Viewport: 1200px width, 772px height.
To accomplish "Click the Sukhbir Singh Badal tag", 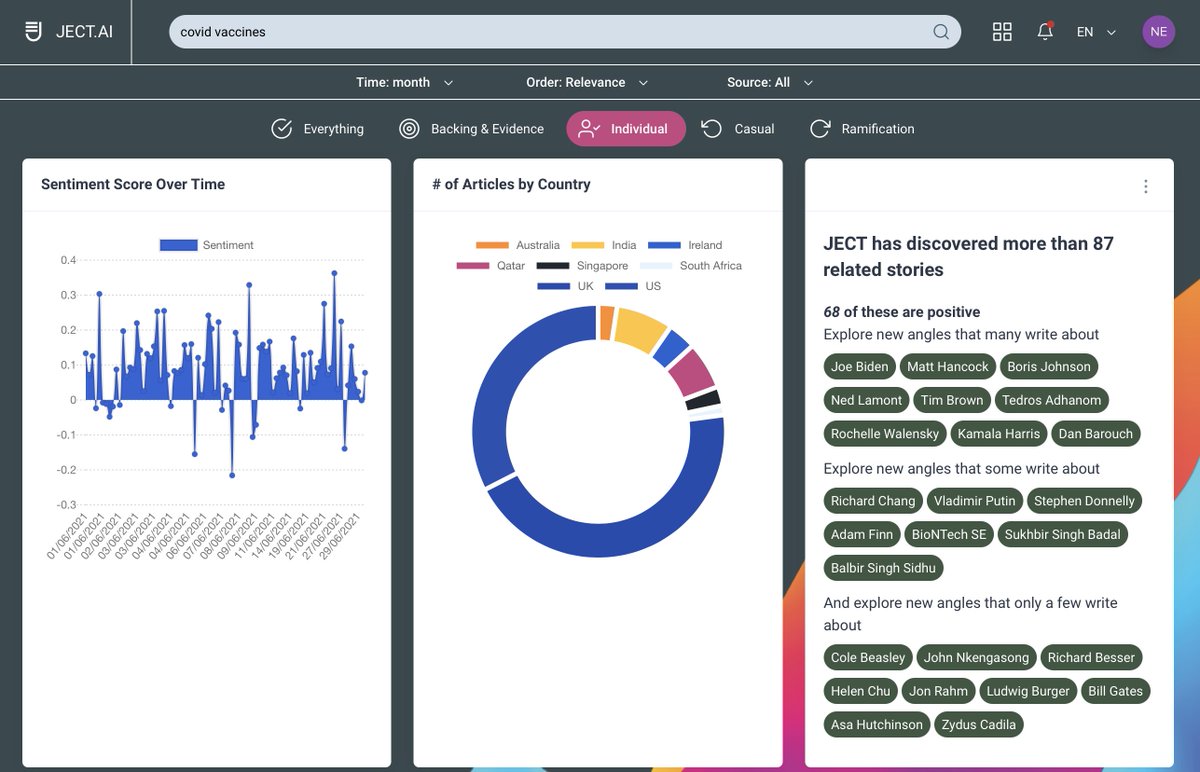I will 1062,535.
